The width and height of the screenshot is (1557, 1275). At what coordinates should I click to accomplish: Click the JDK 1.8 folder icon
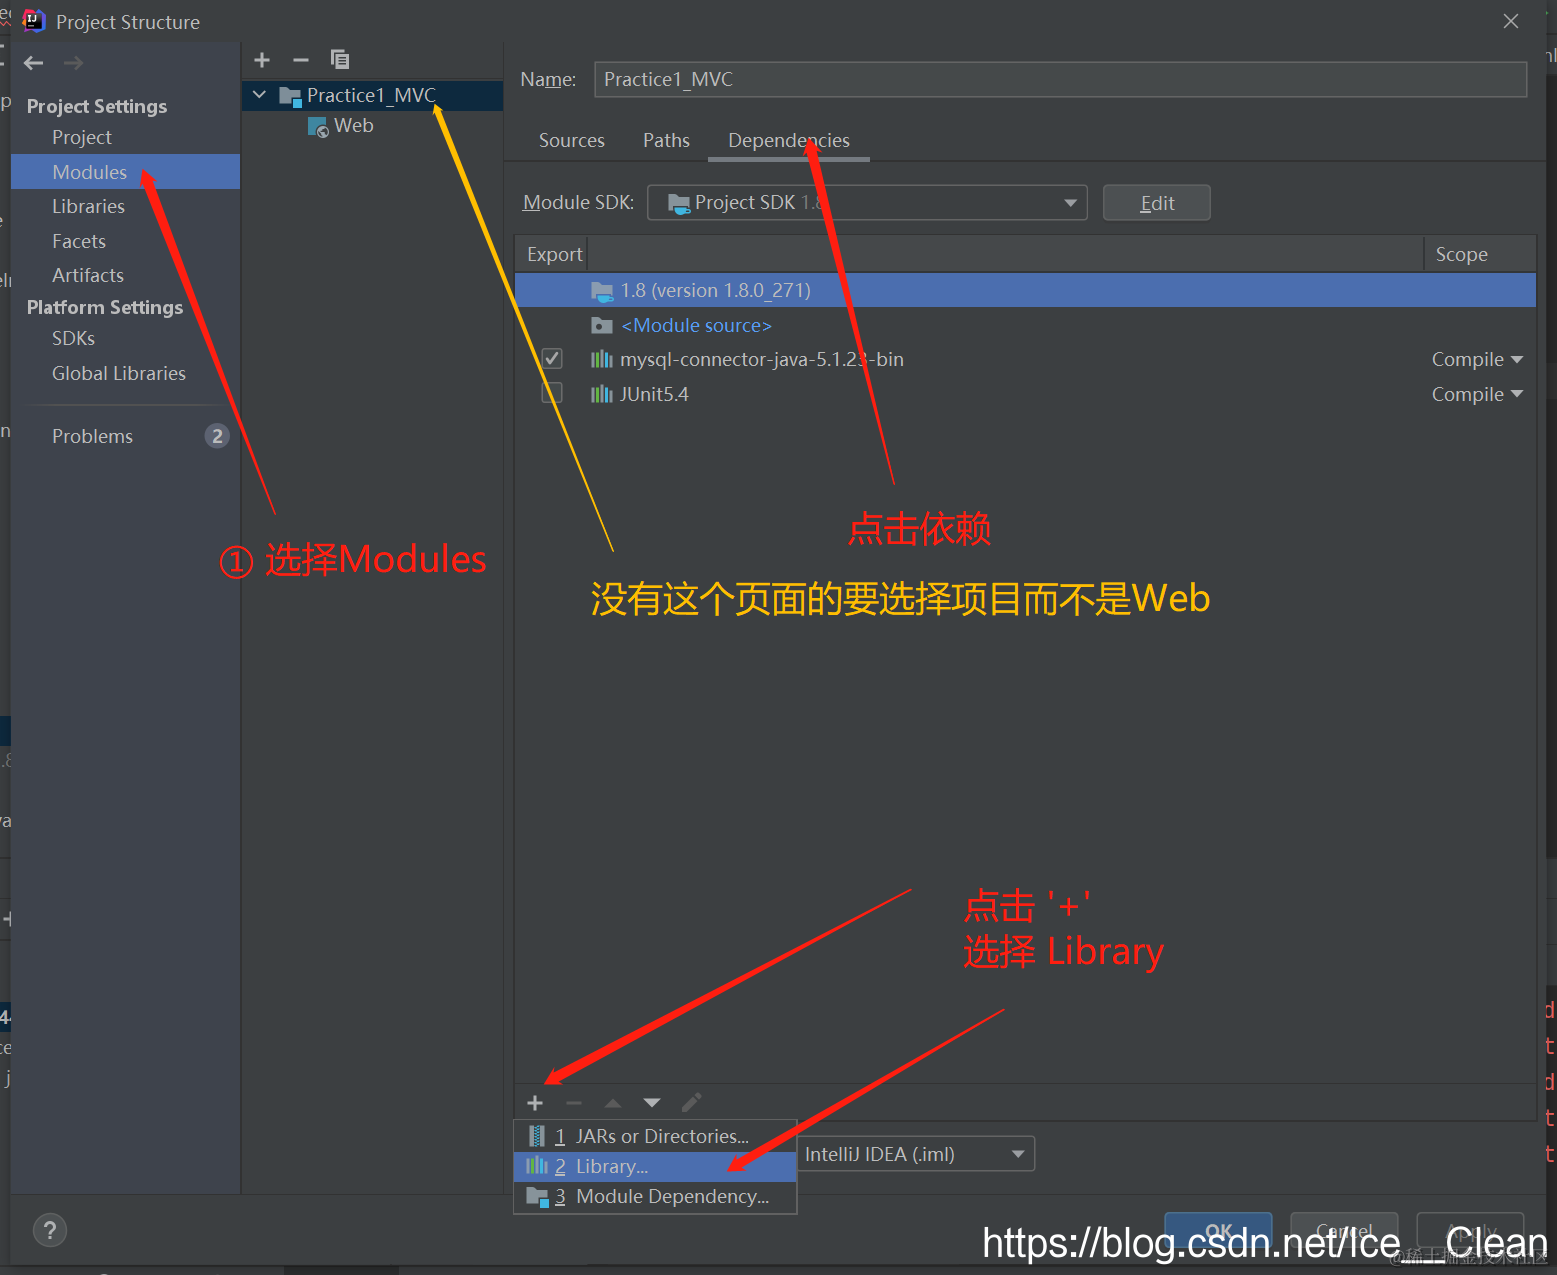point(602,291)
